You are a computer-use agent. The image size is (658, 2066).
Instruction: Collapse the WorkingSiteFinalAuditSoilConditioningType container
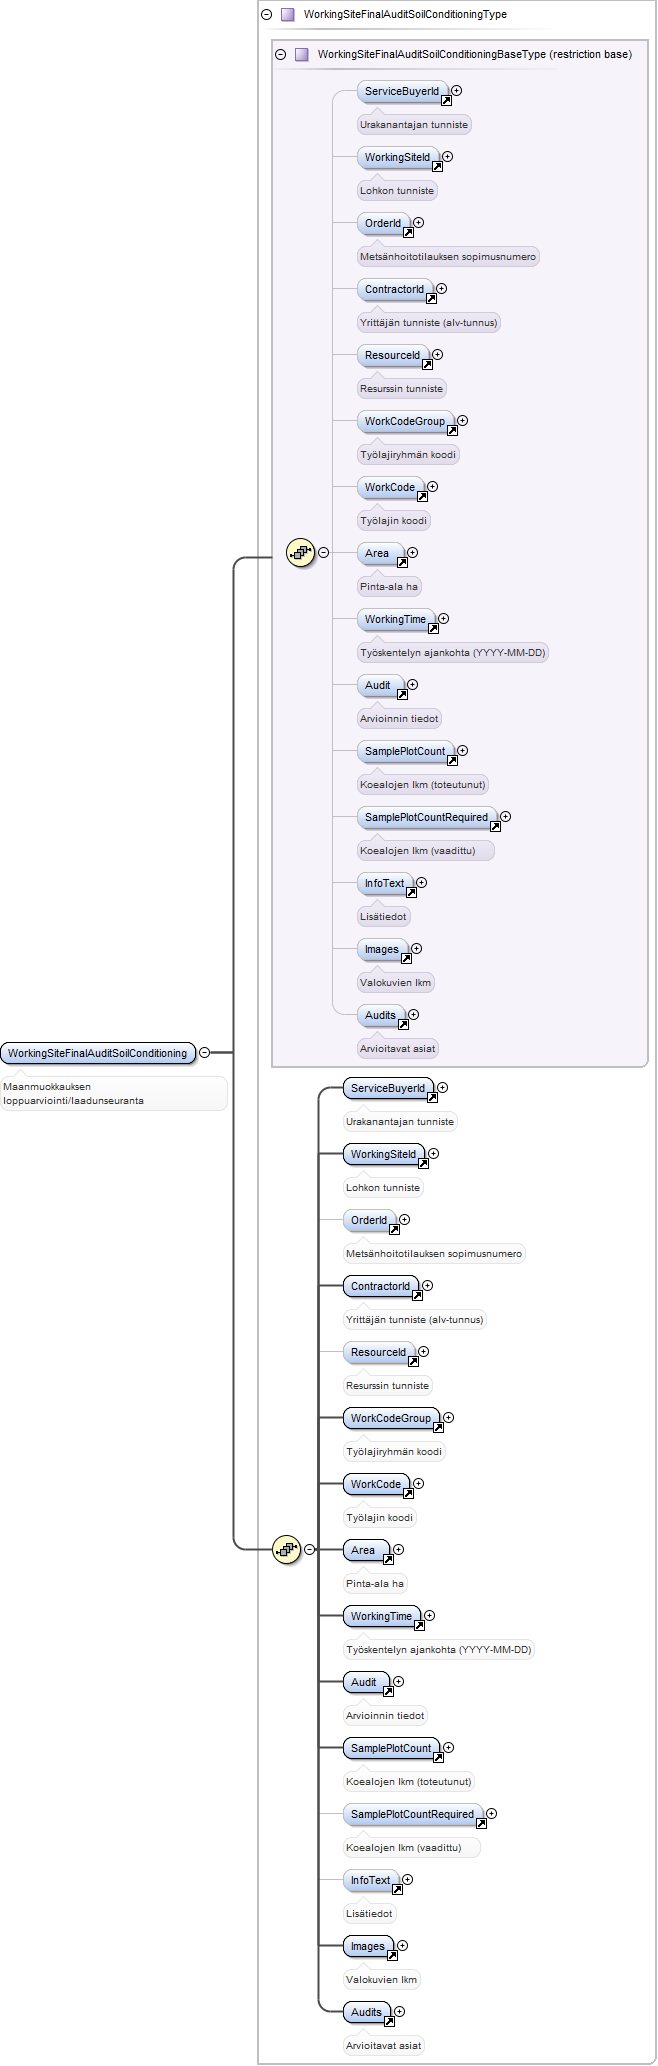pos(267,15)
